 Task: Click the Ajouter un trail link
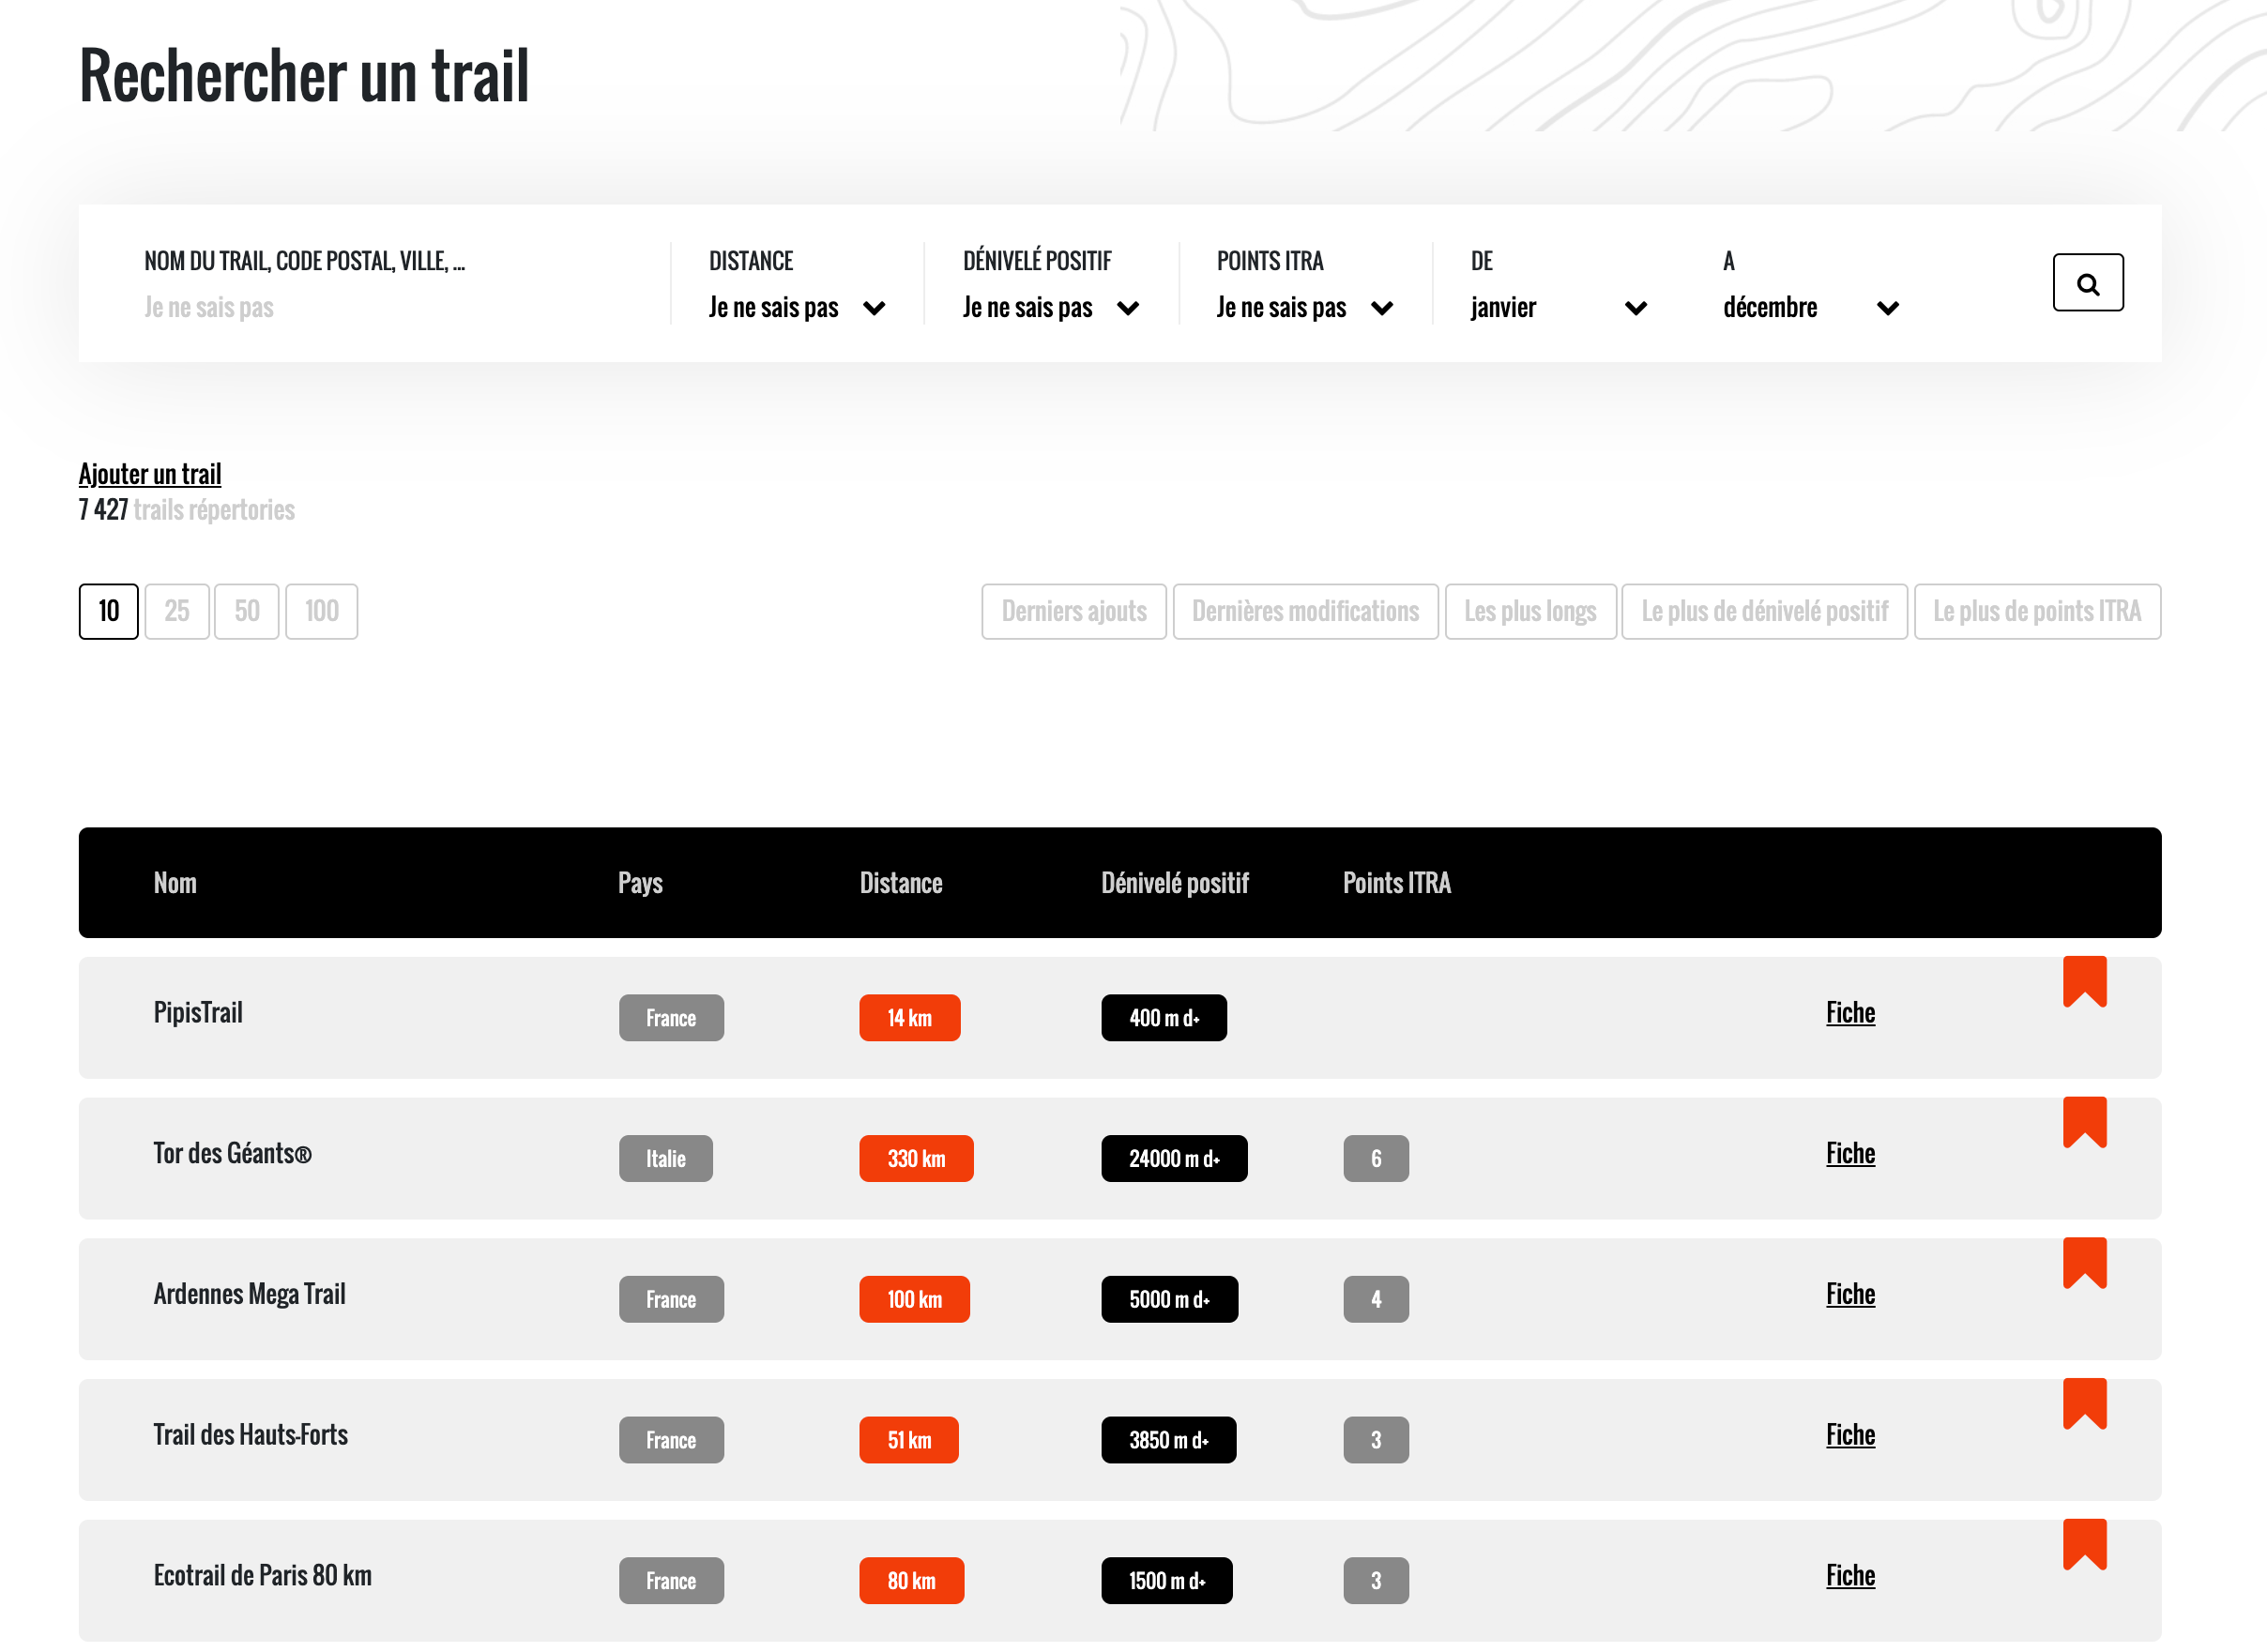point(150,474)
